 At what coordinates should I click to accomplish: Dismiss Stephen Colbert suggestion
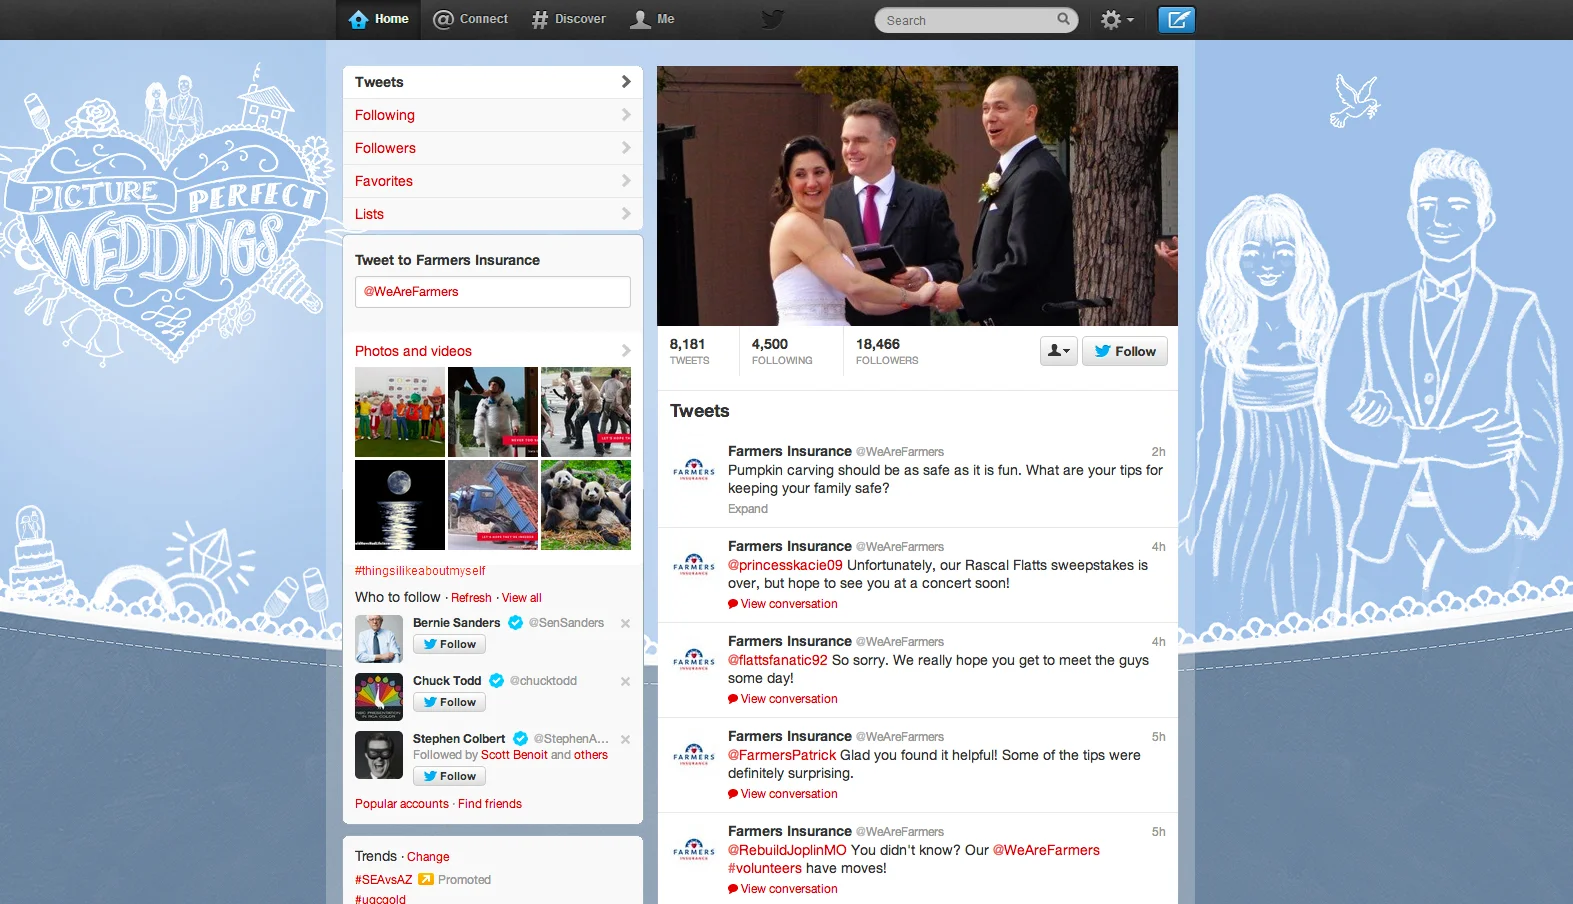[625, 739]
